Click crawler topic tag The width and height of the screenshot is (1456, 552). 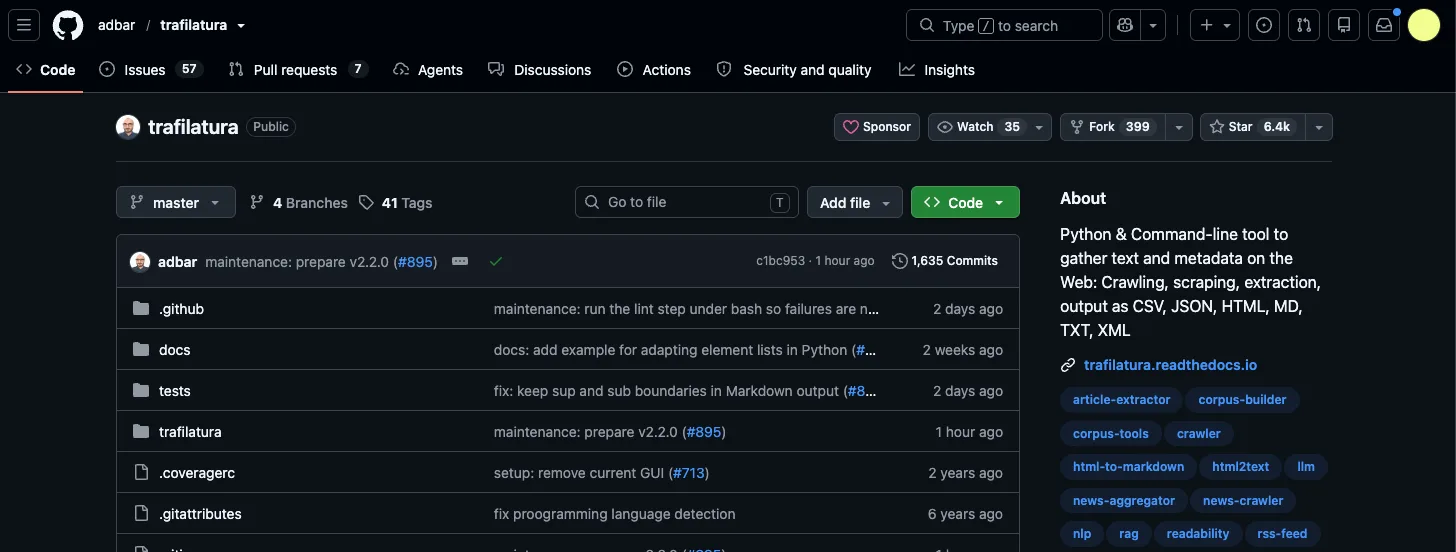(x=1199, y=434)
